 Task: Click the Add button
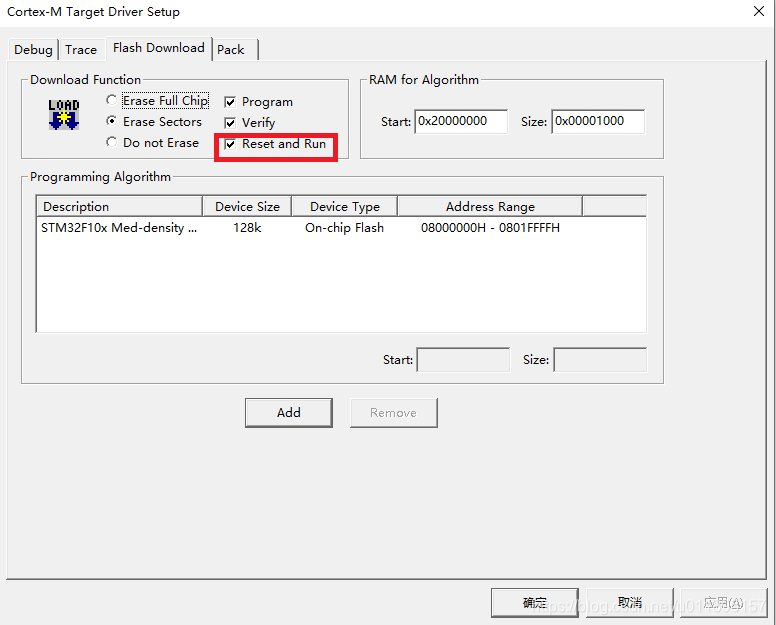289,413
